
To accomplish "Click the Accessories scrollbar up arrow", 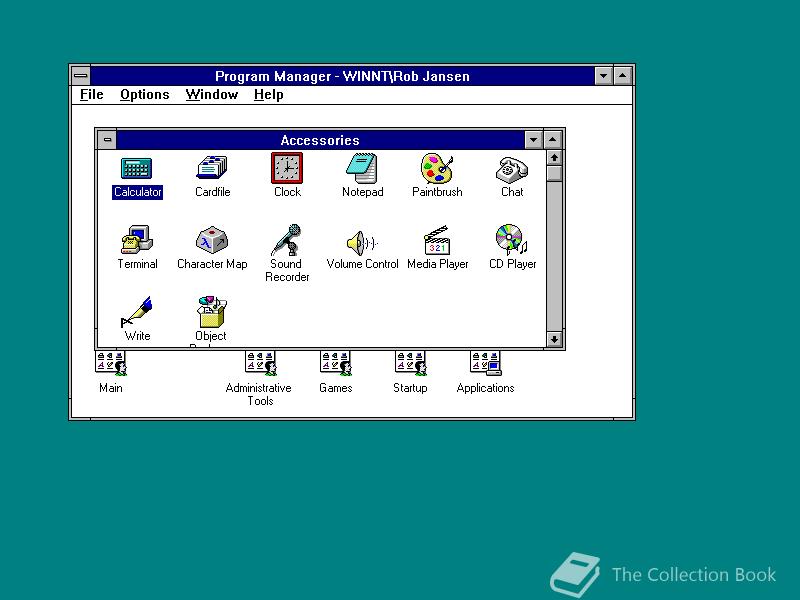I will pyautogui.click(x=554, y=158).
